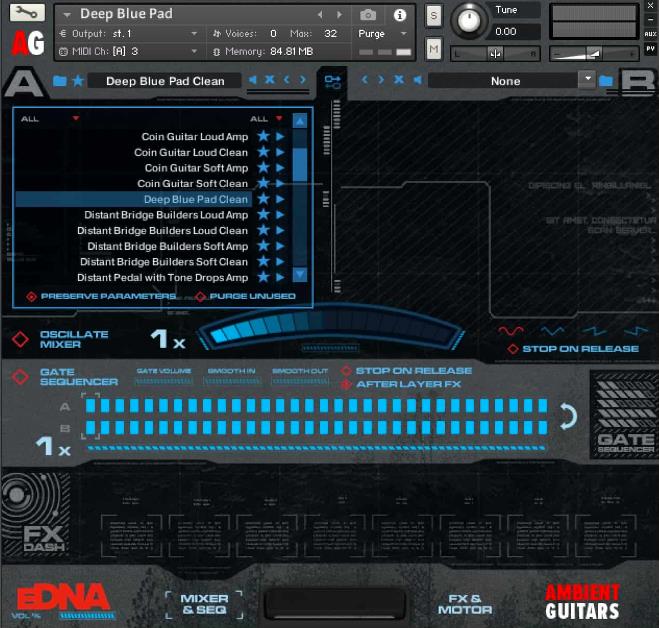This screenshot has width=659, height=628.
Task: Open the right ALL filter dropdown
Action: [x=266, y=119]
